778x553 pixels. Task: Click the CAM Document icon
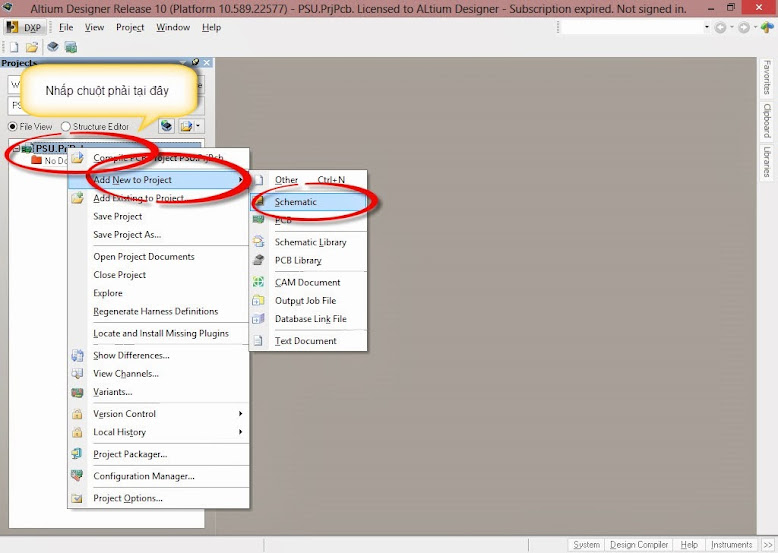tap(259, 282)
